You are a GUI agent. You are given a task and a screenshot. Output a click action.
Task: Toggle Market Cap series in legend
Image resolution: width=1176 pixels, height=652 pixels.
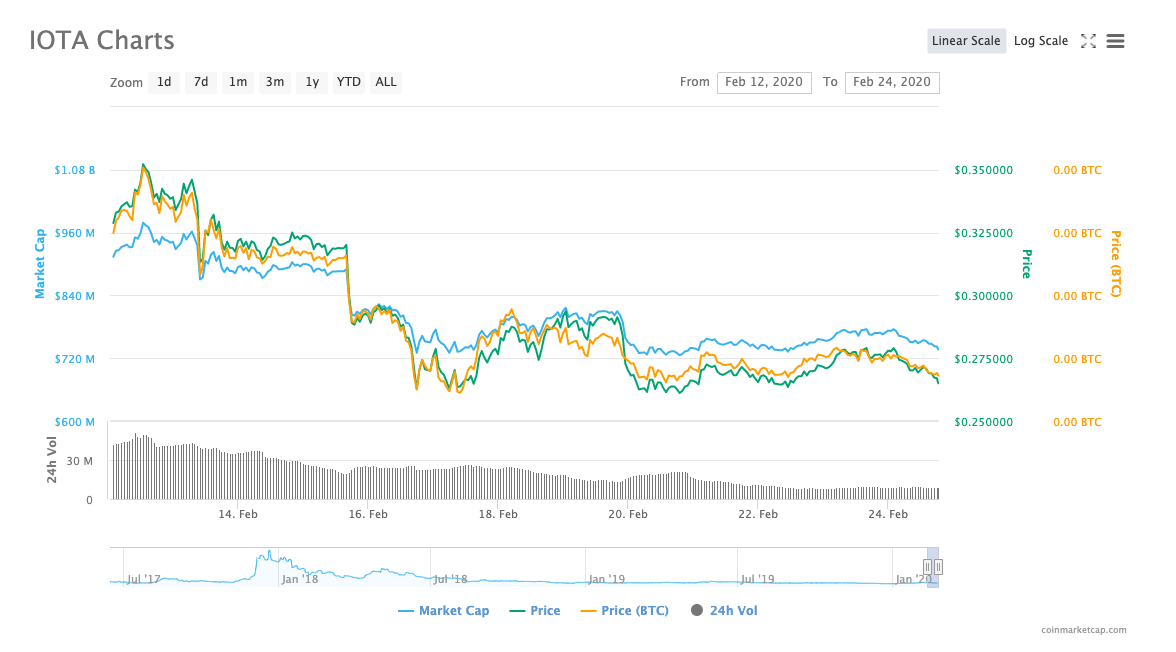pos(443,611)
